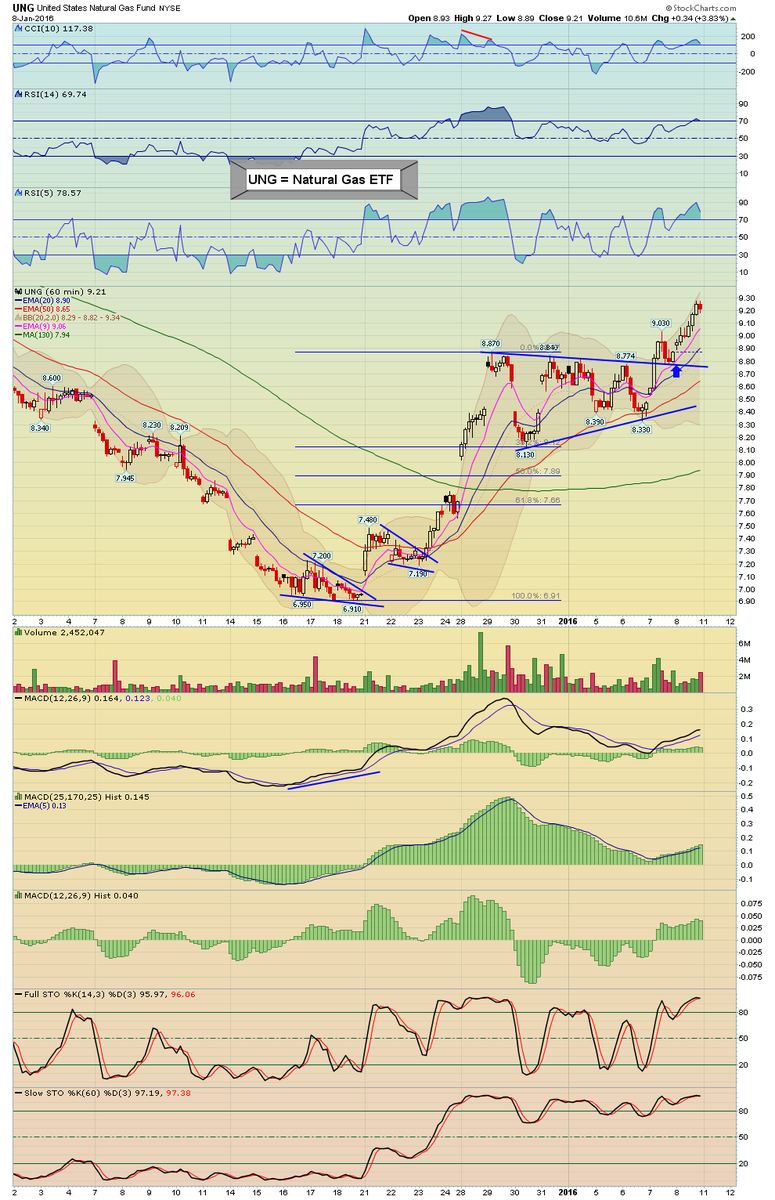
Task: Click the 8.390 price label
Action: click(595, 422)
